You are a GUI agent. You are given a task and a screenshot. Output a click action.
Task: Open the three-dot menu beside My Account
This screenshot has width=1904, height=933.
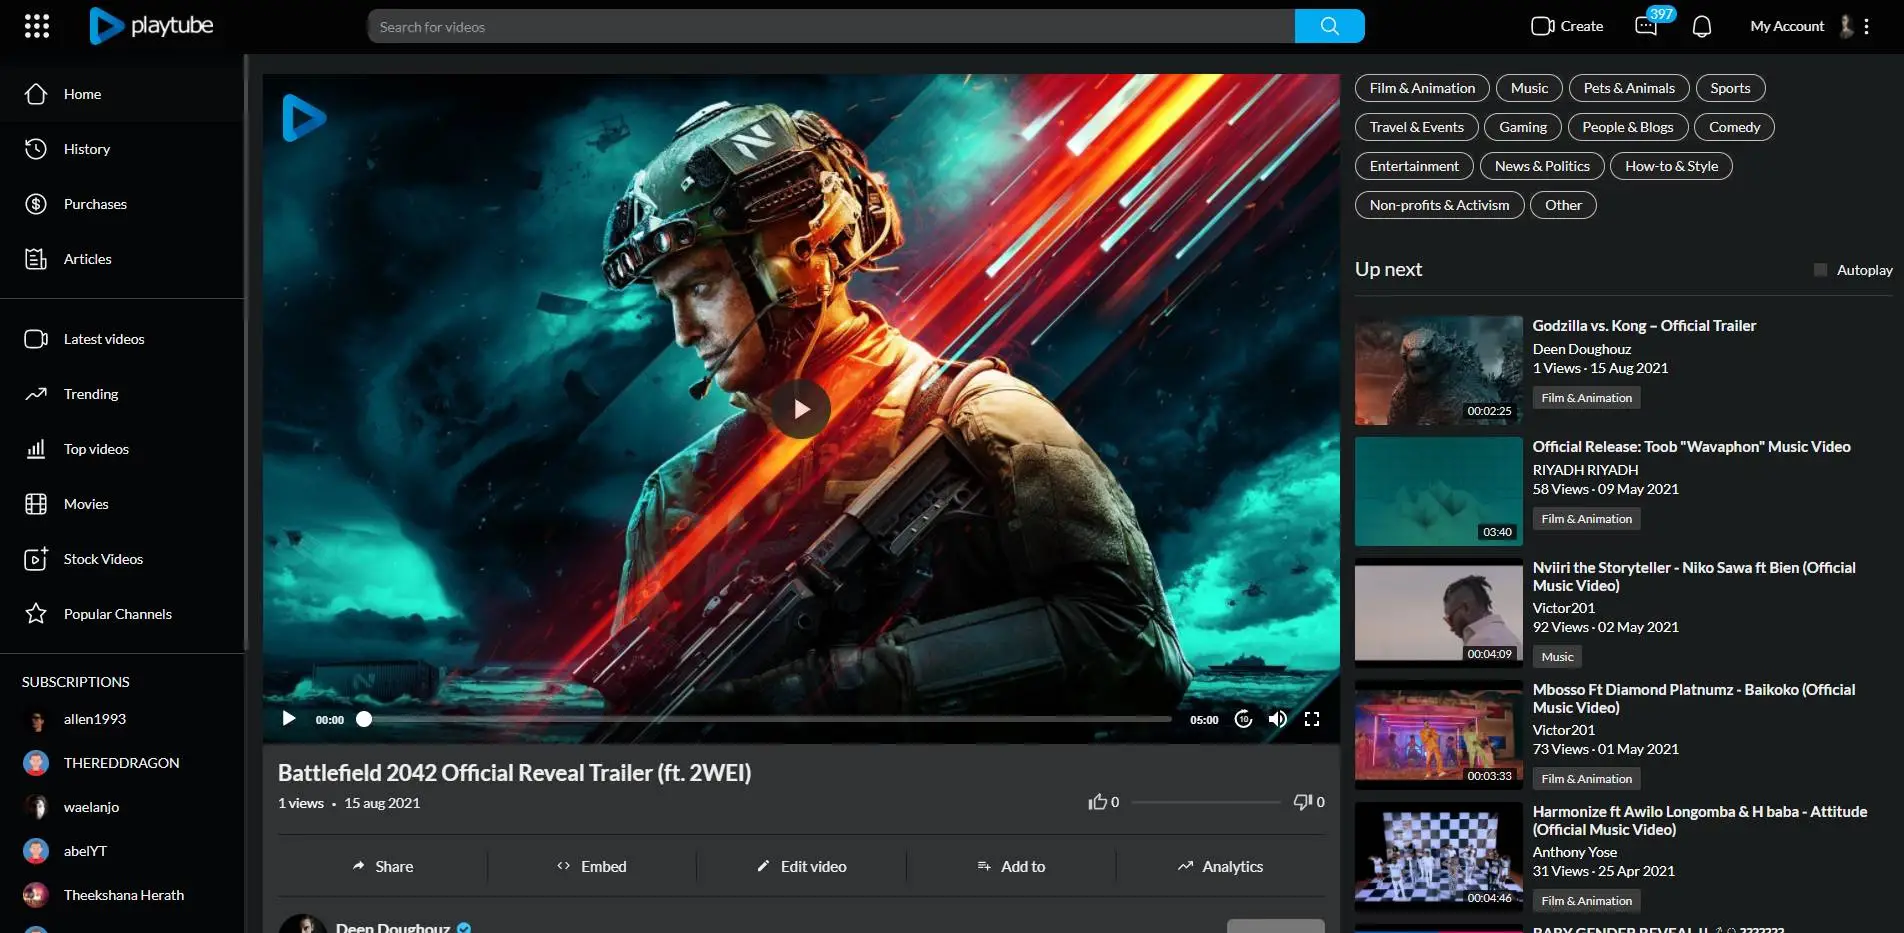1866,26
